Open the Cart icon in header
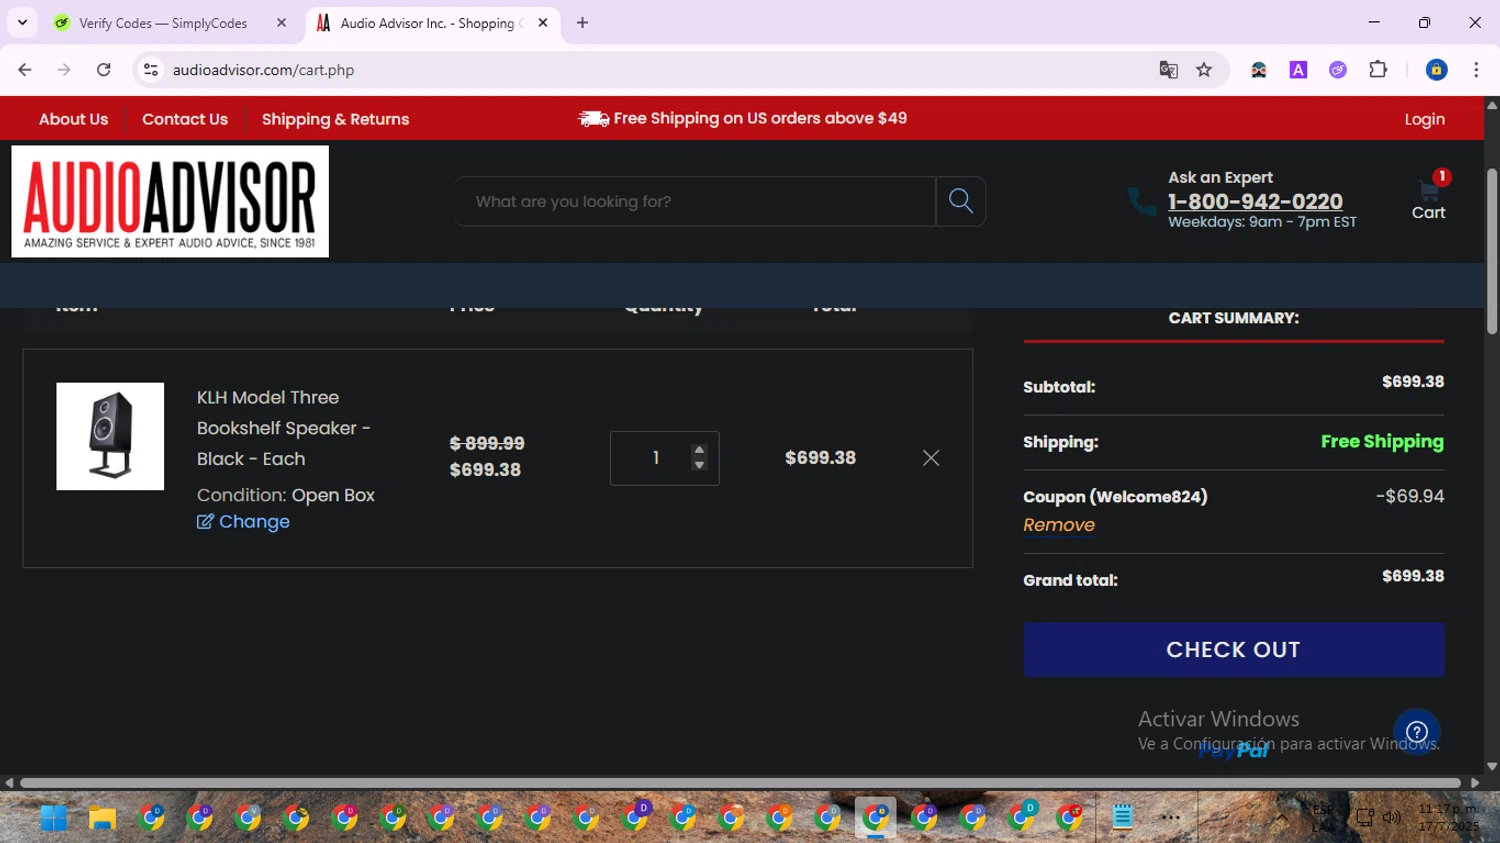This screenshot has height=843, width=1500. 1428,199
